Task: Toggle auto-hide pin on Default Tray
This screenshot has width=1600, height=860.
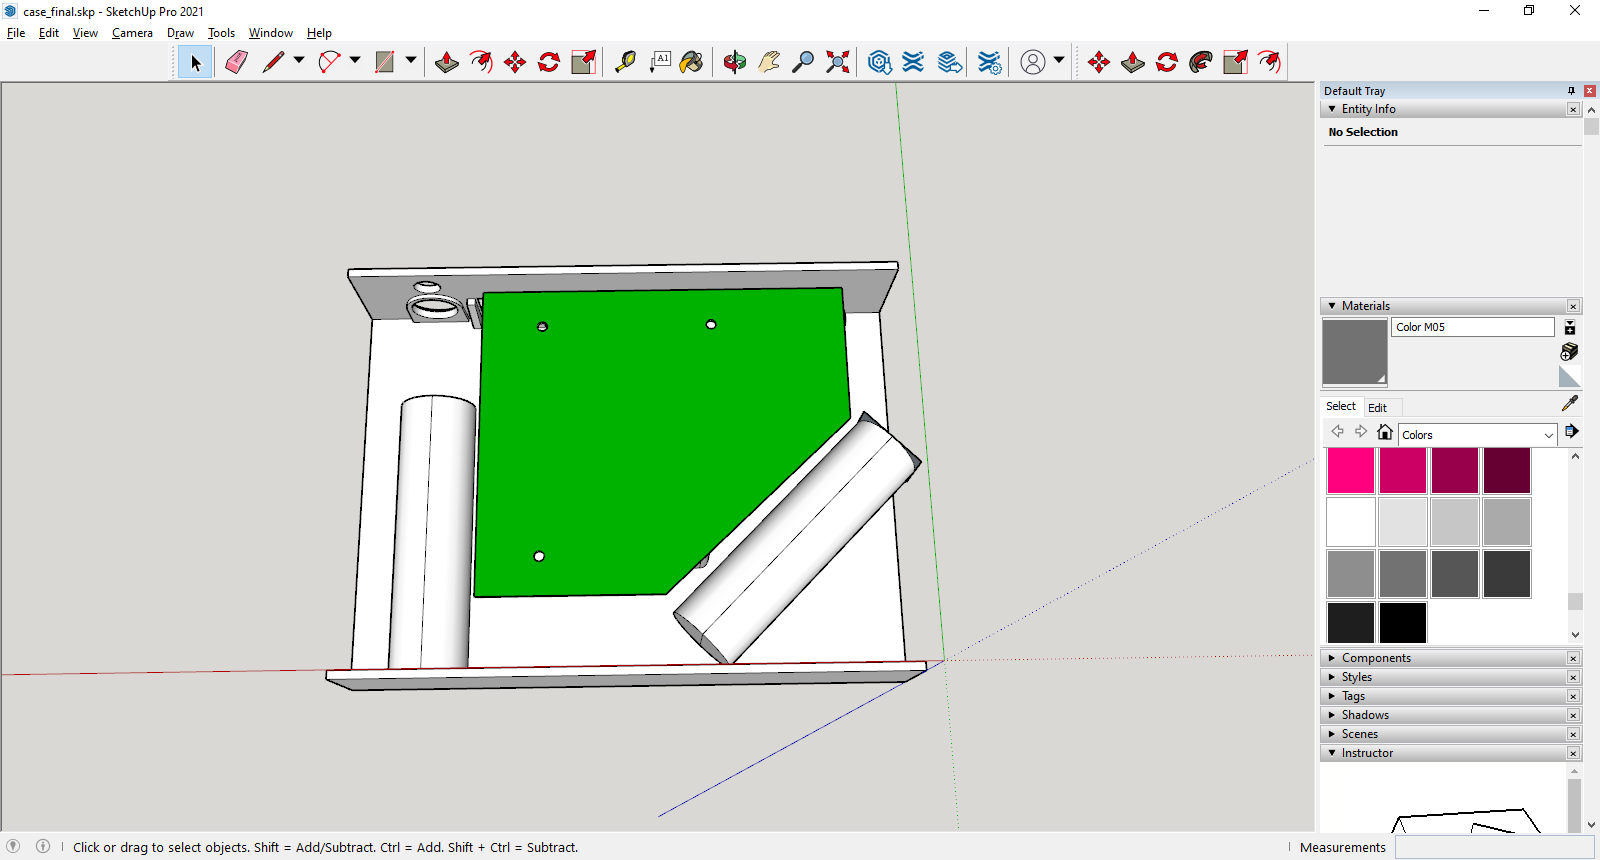Action: click(1571, 91)
